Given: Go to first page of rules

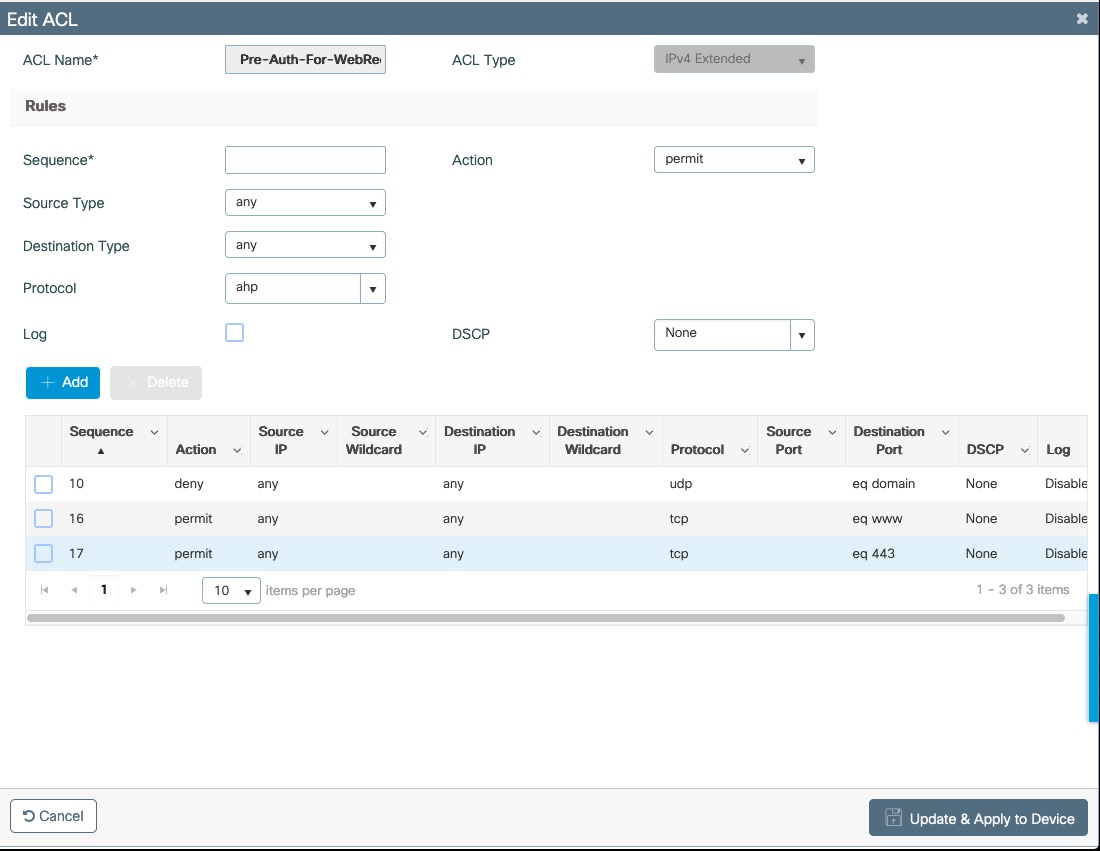Looking at the screenshot, I should [45, 590].
